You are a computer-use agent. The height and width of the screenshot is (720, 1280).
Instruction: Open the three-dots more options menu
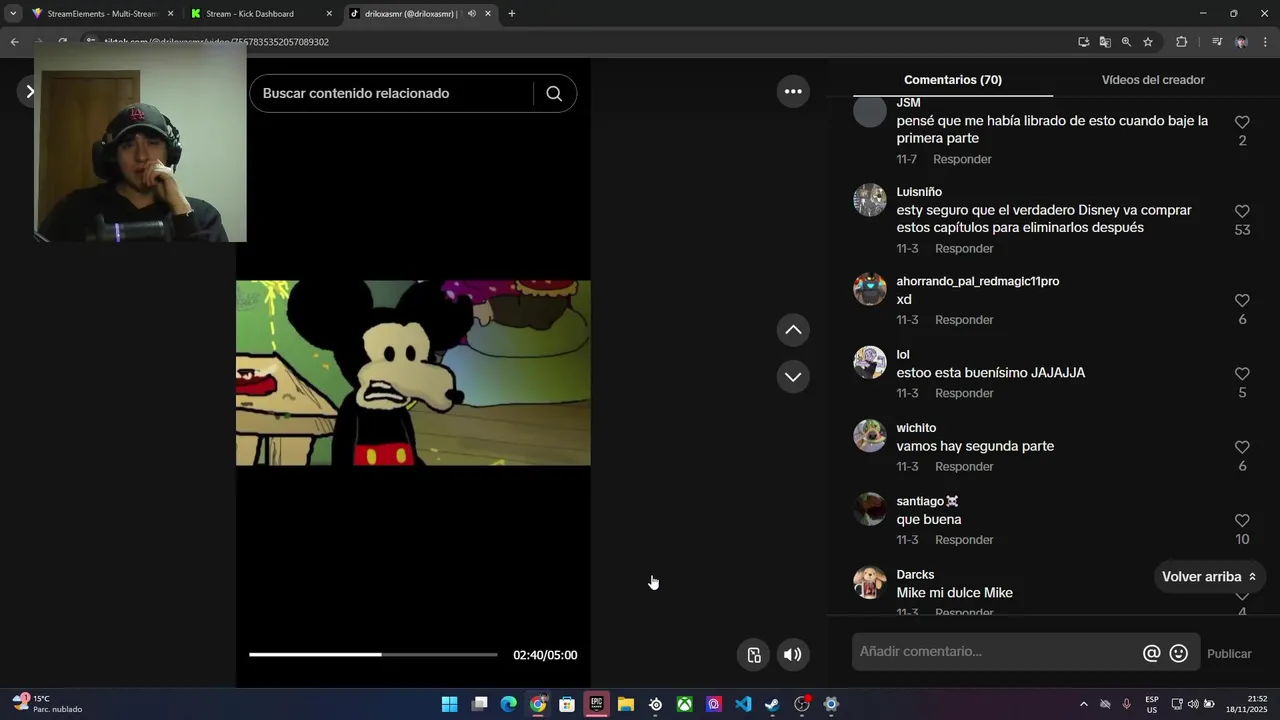793,91
